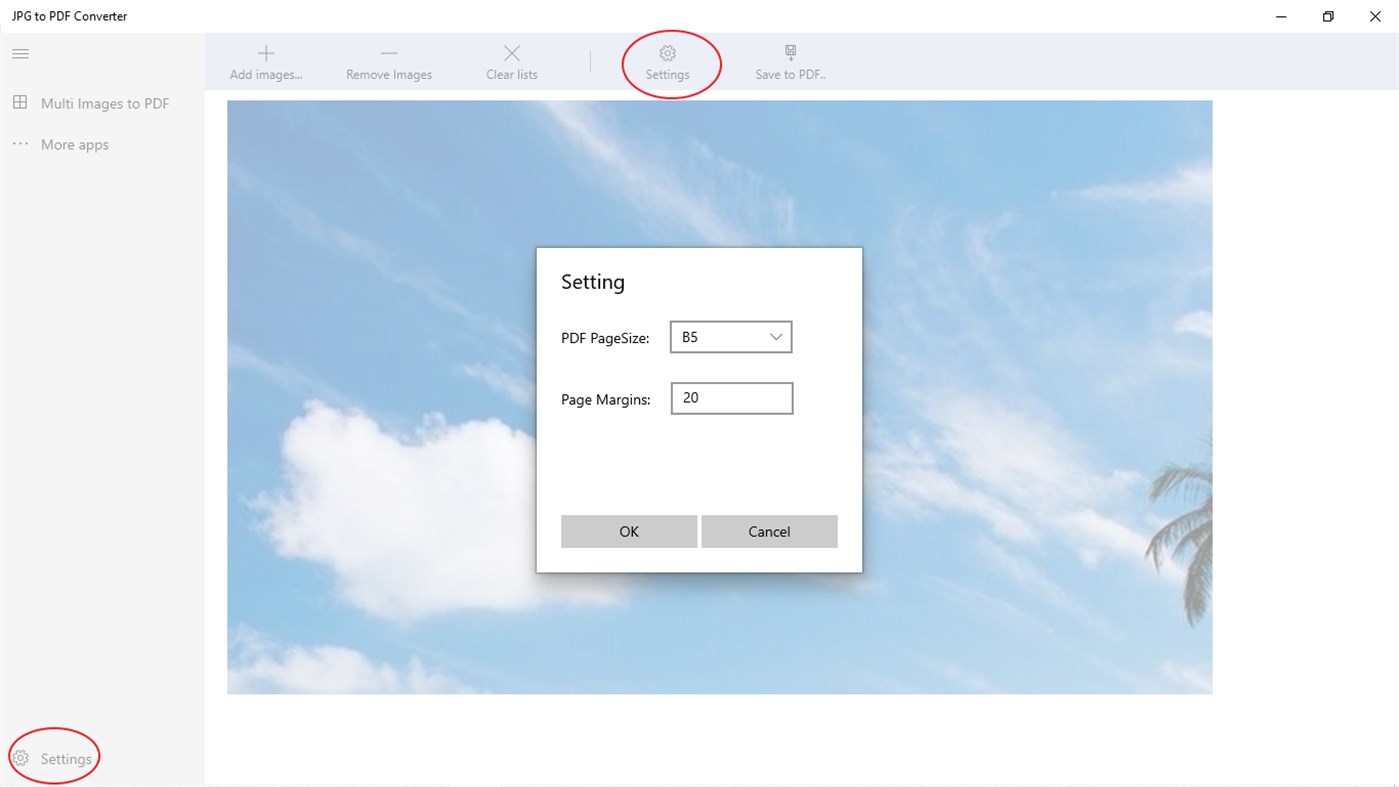The image size is (1399, 787).
Task: Click the Multi Images to PDF grid icon
Action: pos(20,102)
